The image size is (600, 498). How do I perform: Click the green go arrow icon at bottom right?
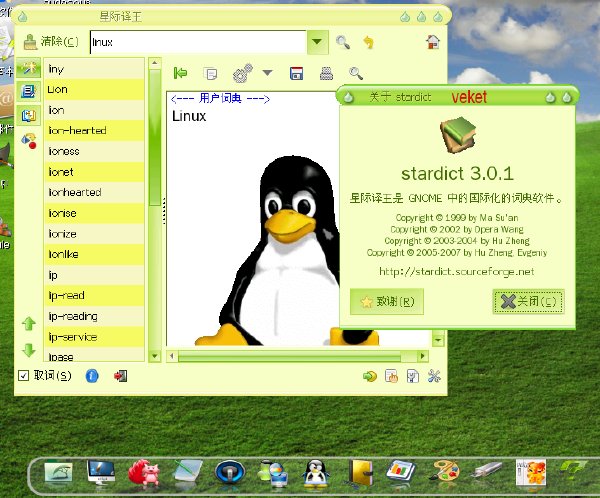click(370, 376)
